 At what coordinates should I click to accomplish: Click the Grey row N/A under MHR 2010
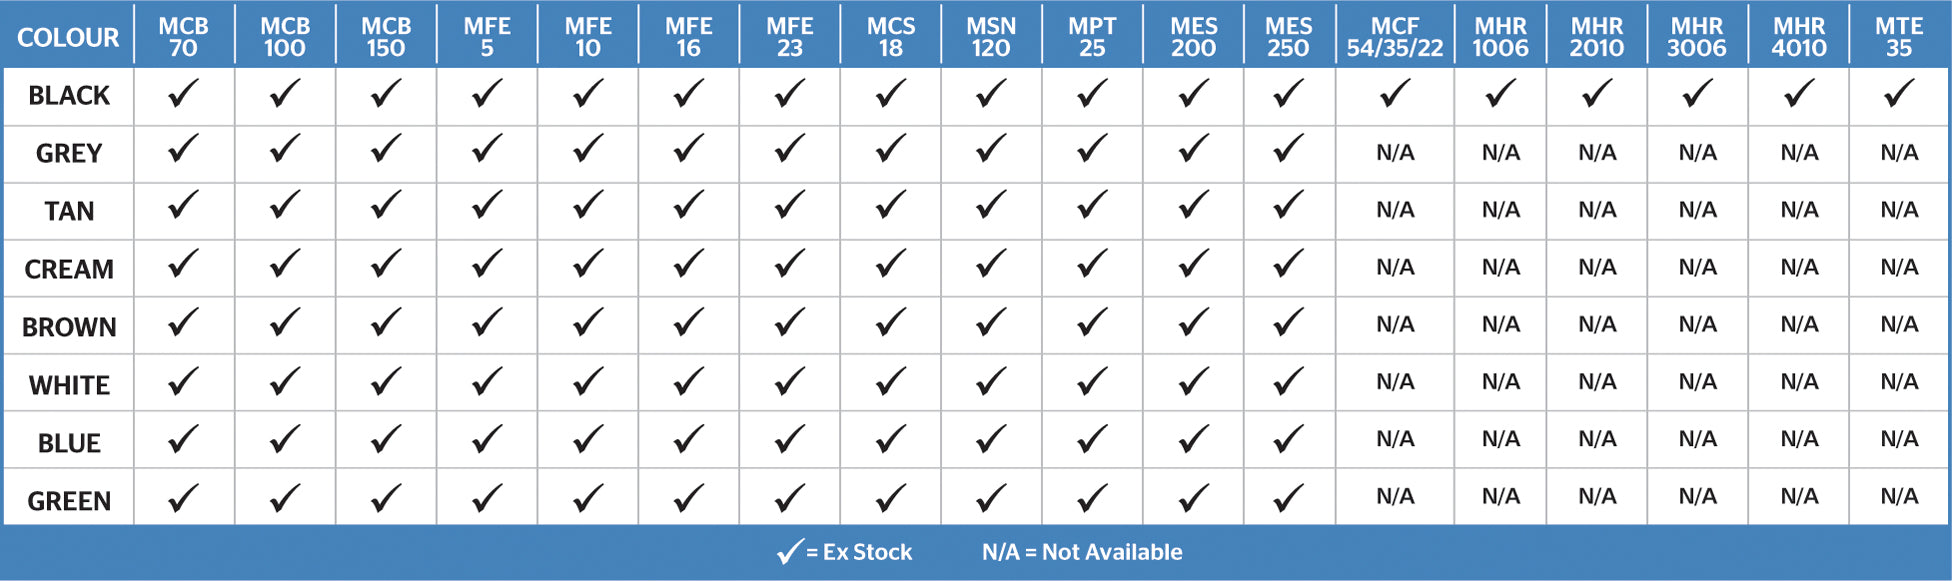1597,153
